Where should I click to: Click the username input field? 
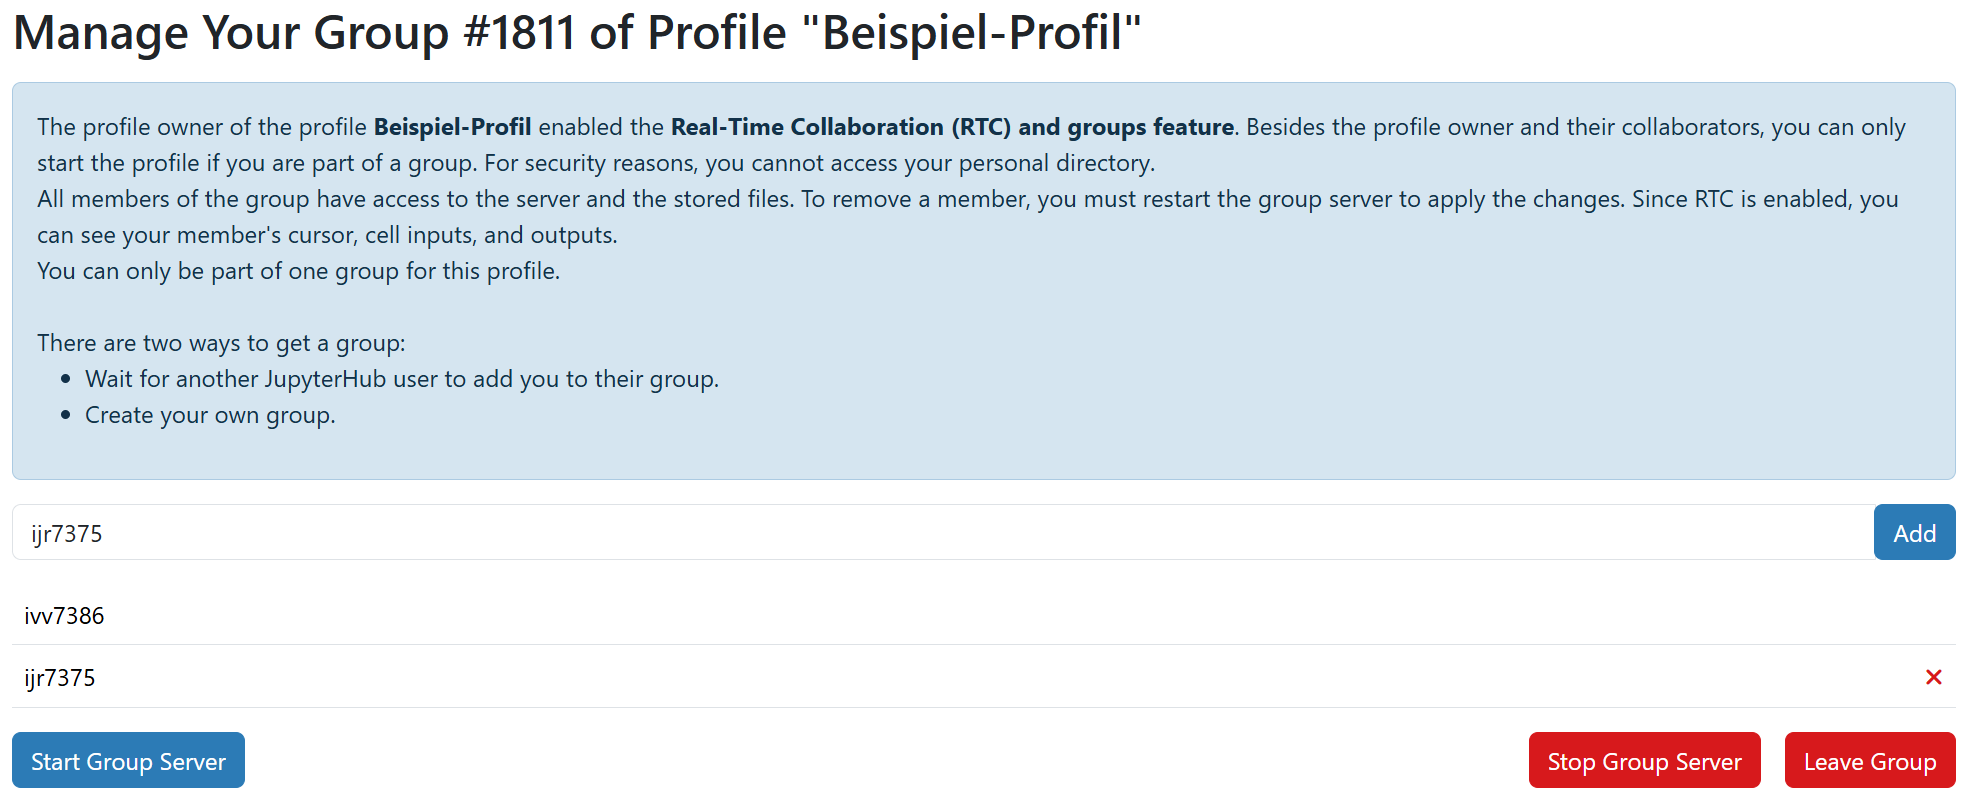[940, 533]
